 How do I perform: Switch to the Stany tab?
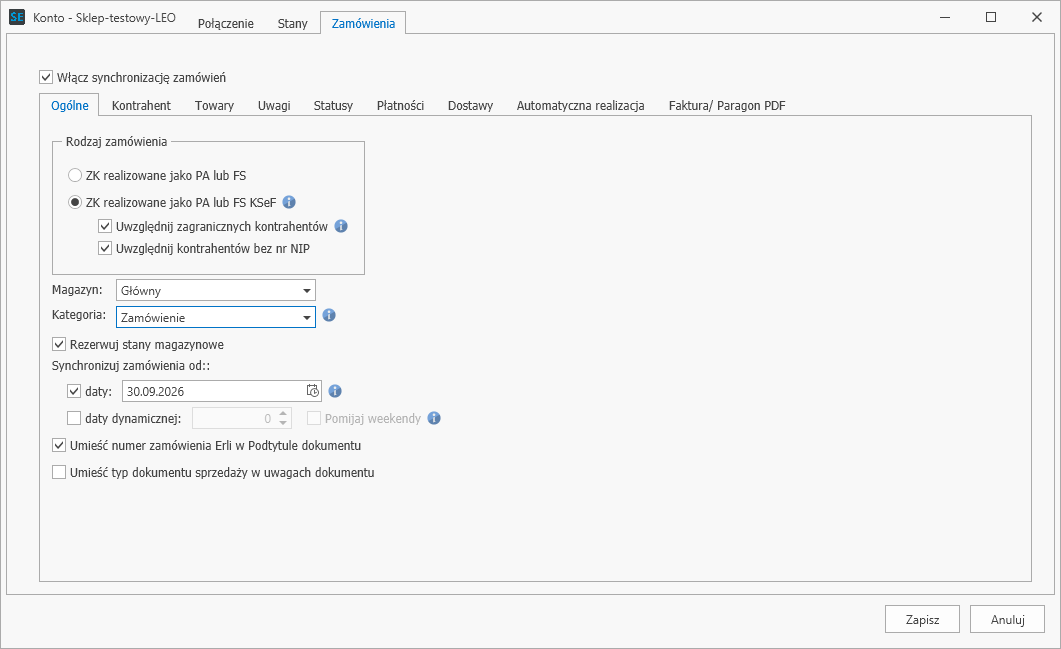coord(292,24)
